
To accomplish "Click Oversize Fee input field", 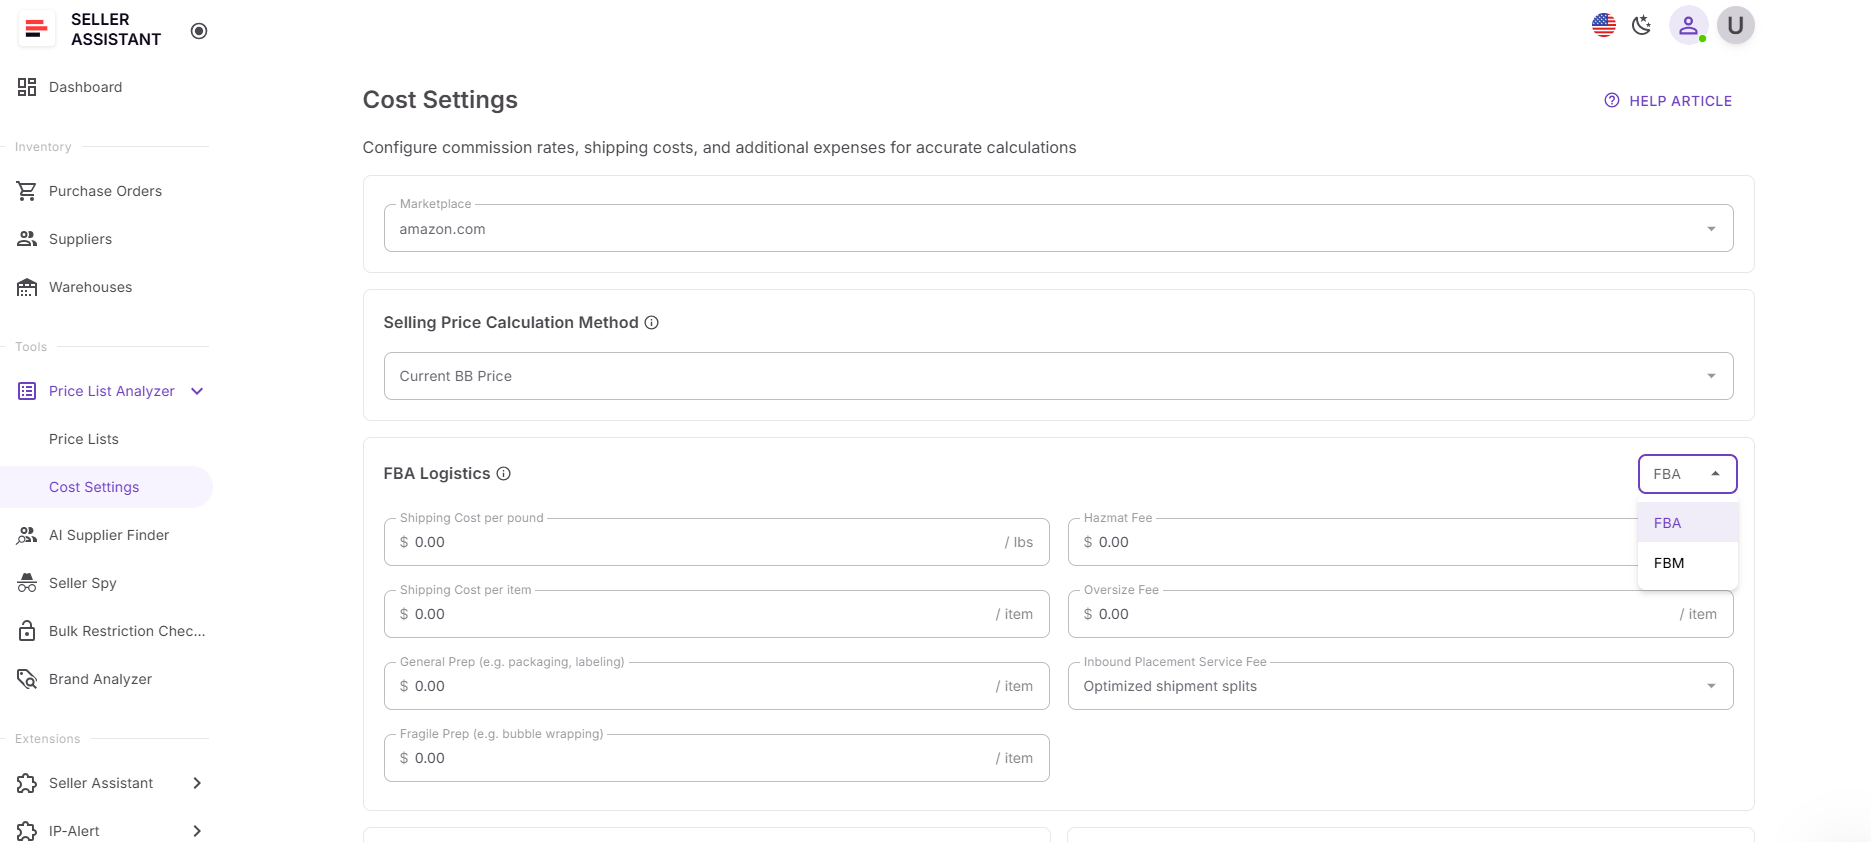I will [1400, 614].
